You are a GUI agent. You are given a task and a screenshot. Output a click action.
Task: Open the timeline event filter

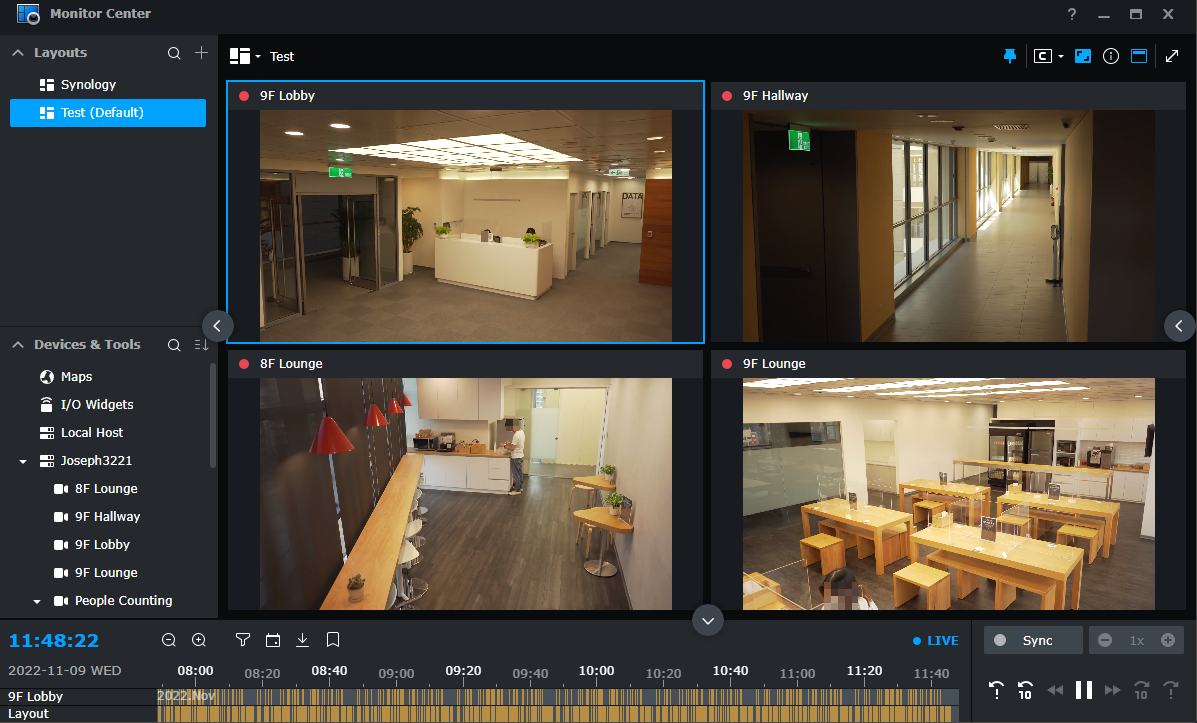tap(242, 639)
